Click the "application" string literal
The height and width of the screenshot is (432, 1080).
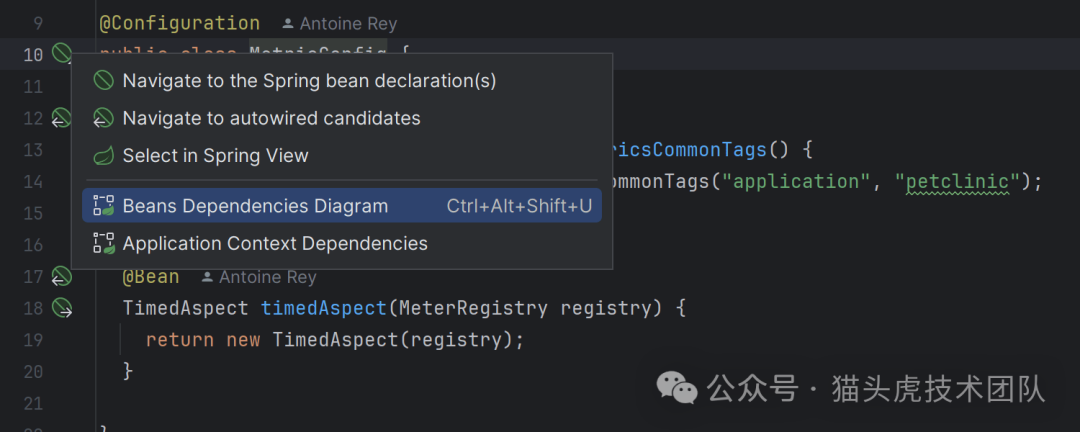(x=811, y=181)
